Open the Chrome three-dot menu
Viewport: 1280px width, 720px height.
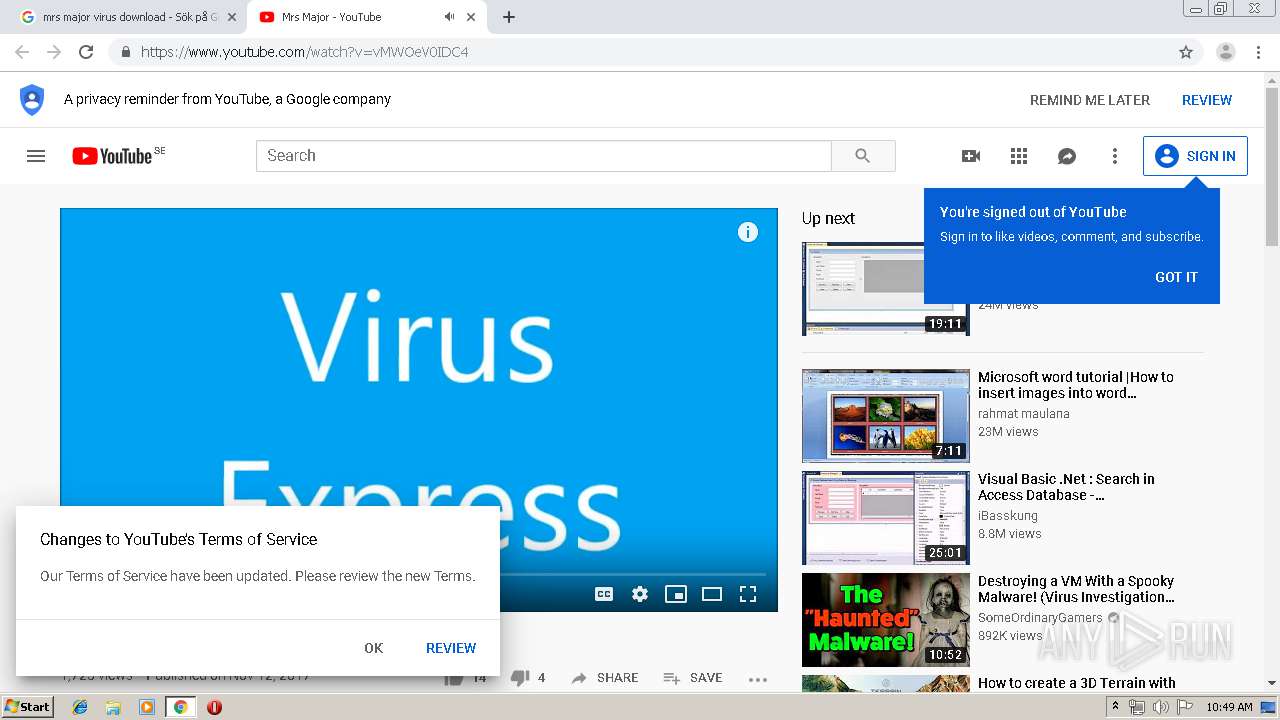click(1258, 52)
